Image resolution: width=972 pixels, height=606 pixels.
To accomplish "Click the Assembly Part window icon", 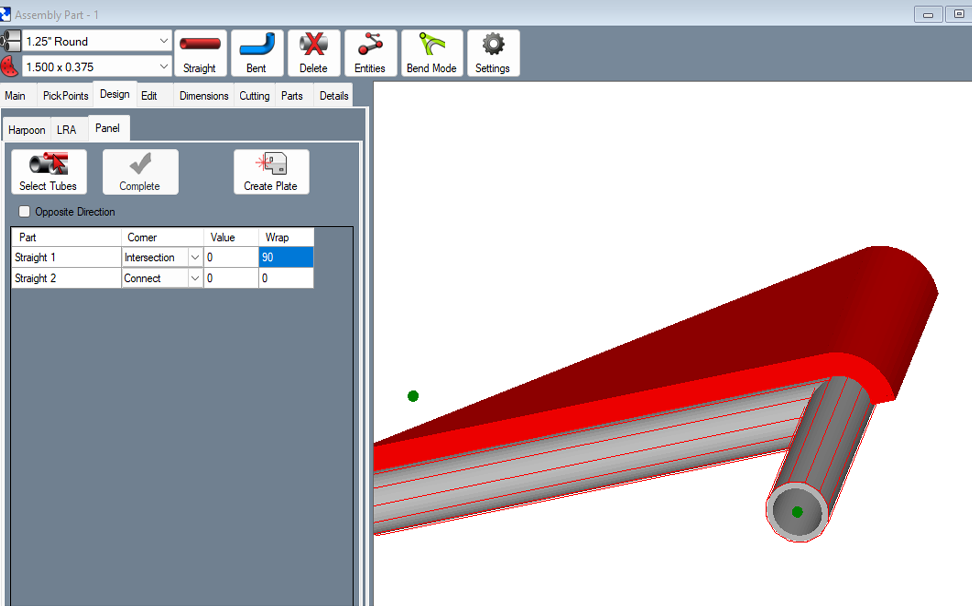I will click(x=5, y=14).
